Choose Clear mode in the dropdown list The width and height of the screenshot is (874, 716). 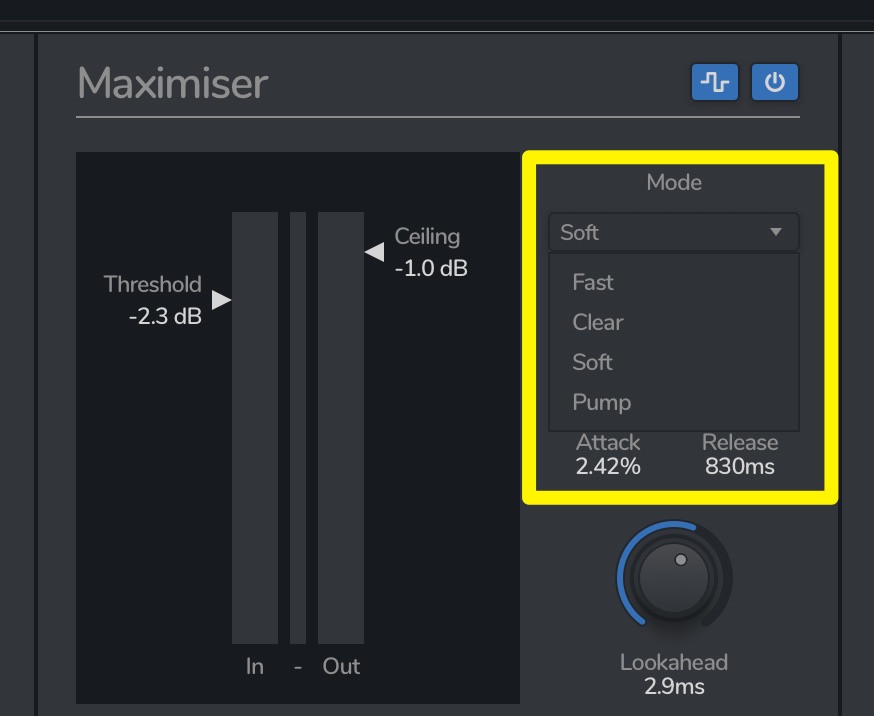click(598, 322)
